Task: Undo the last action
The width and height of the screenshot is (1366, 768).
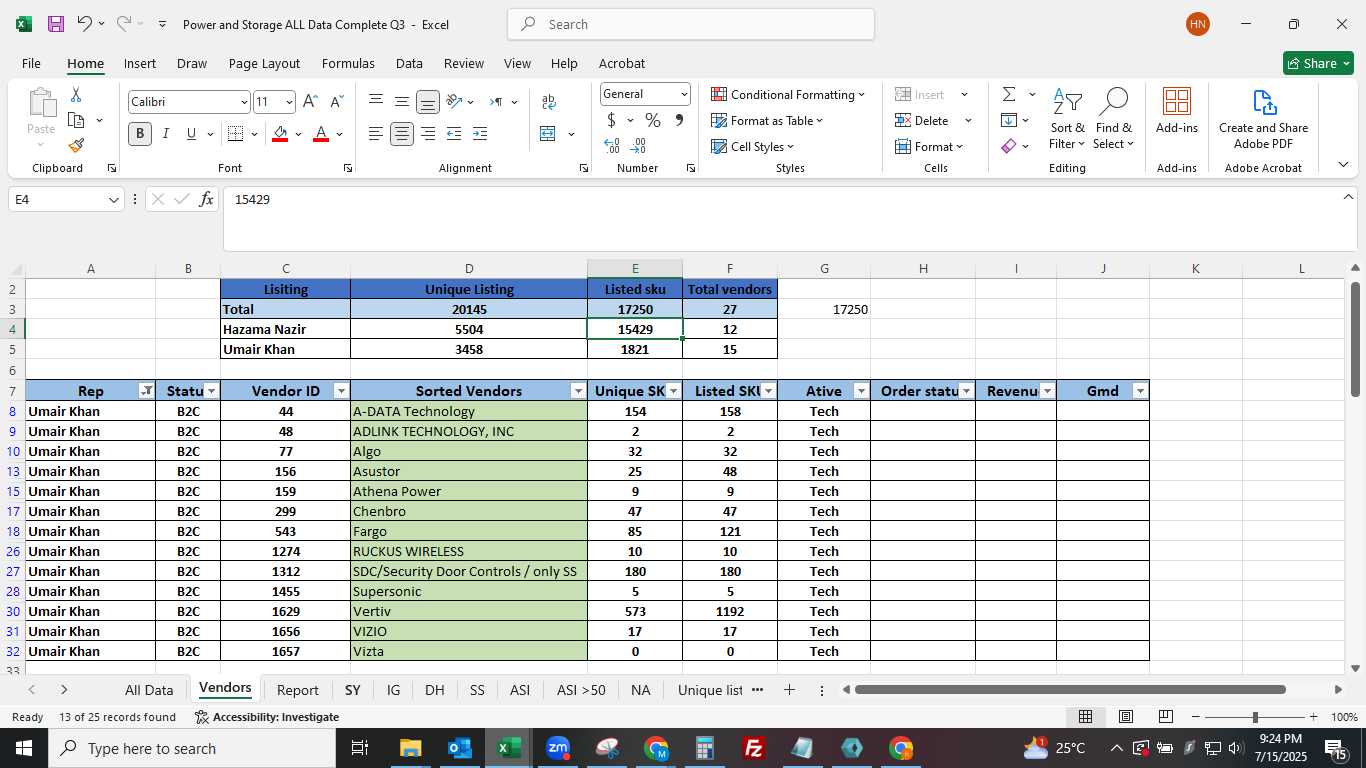Action: (x=85, y=24)
